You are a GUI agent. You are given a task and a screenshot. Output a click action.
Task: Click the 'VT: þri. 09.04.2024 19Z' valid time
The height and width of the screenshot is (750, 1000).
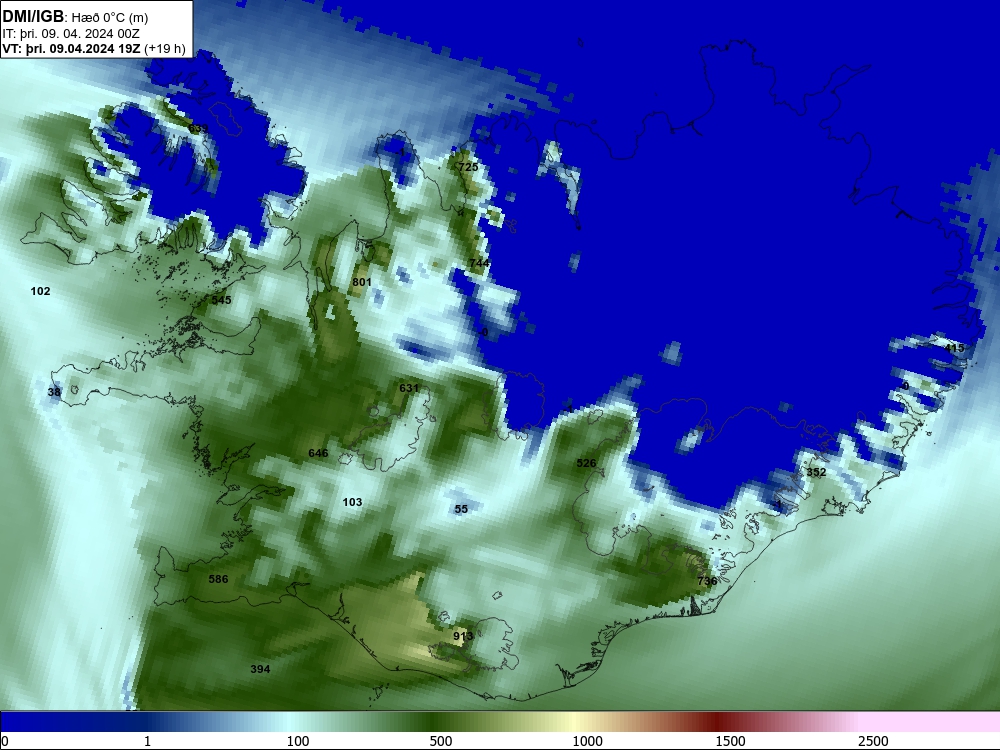71,49
